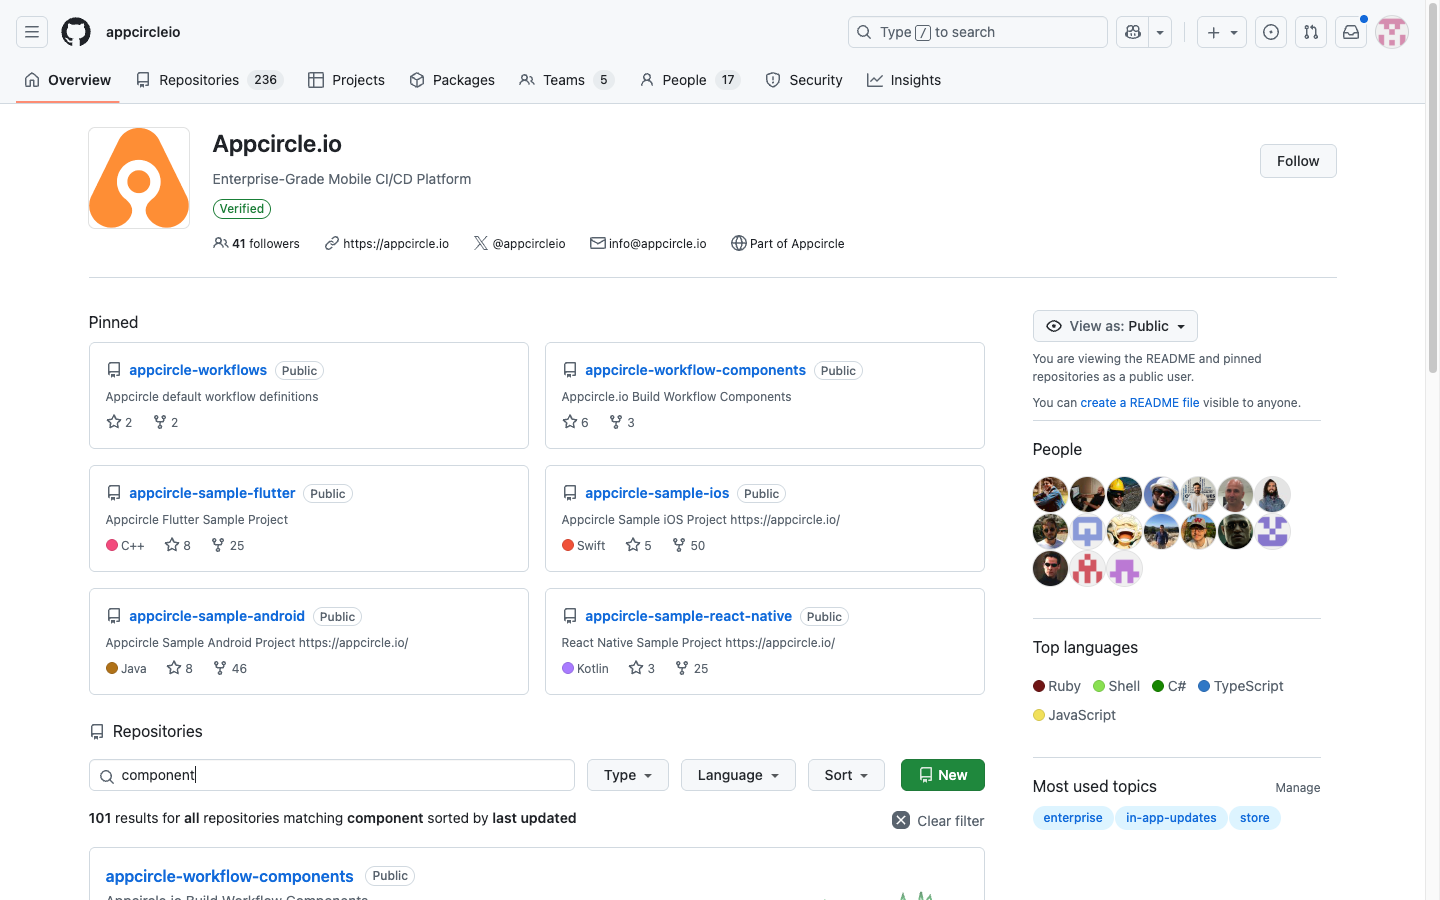Open the notifications inbox icon
Image resolution: width=1440 pixels, height=900 pixels.
point(1351,32)
